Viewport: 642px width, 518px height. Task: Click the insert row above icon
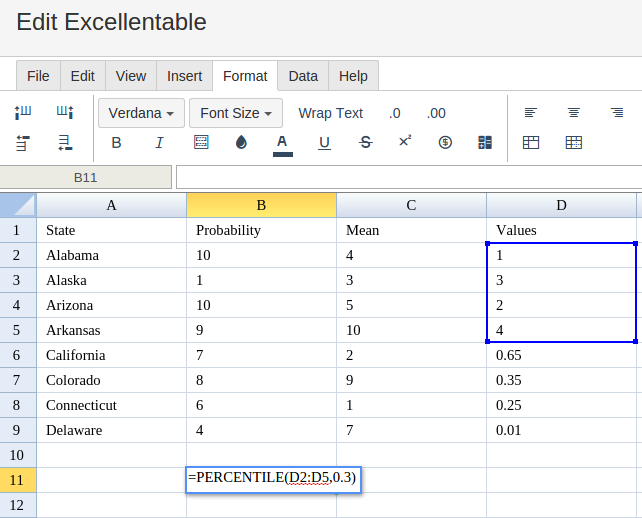coord(23,143)
